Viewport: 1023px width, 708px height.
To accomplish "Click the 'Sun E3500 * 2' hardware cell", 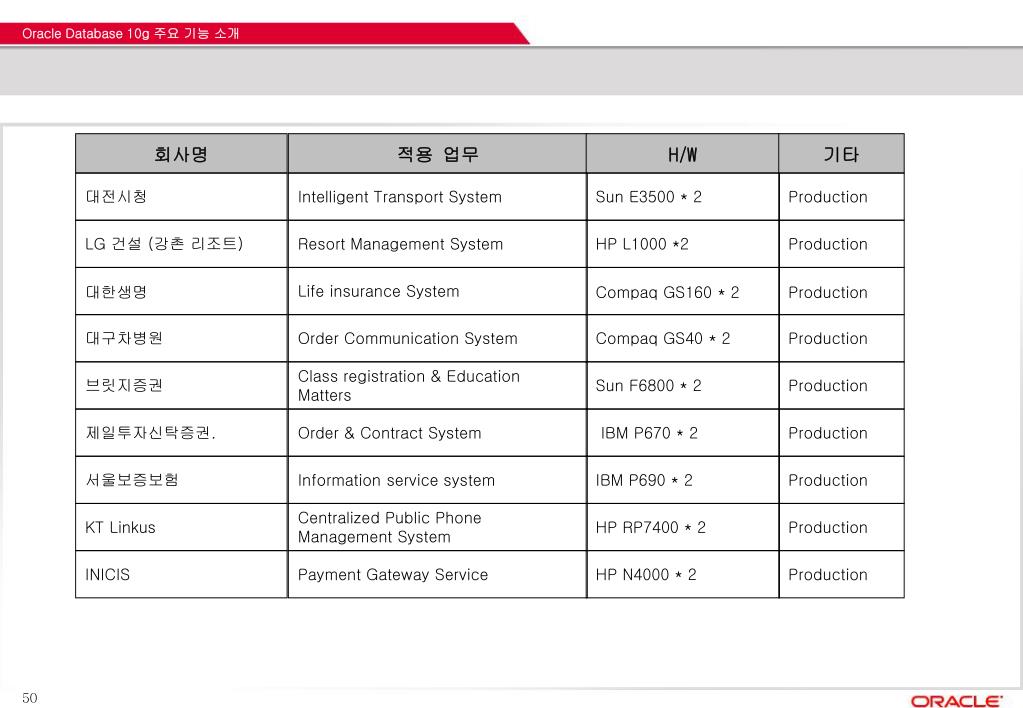I will click(682, 197).
